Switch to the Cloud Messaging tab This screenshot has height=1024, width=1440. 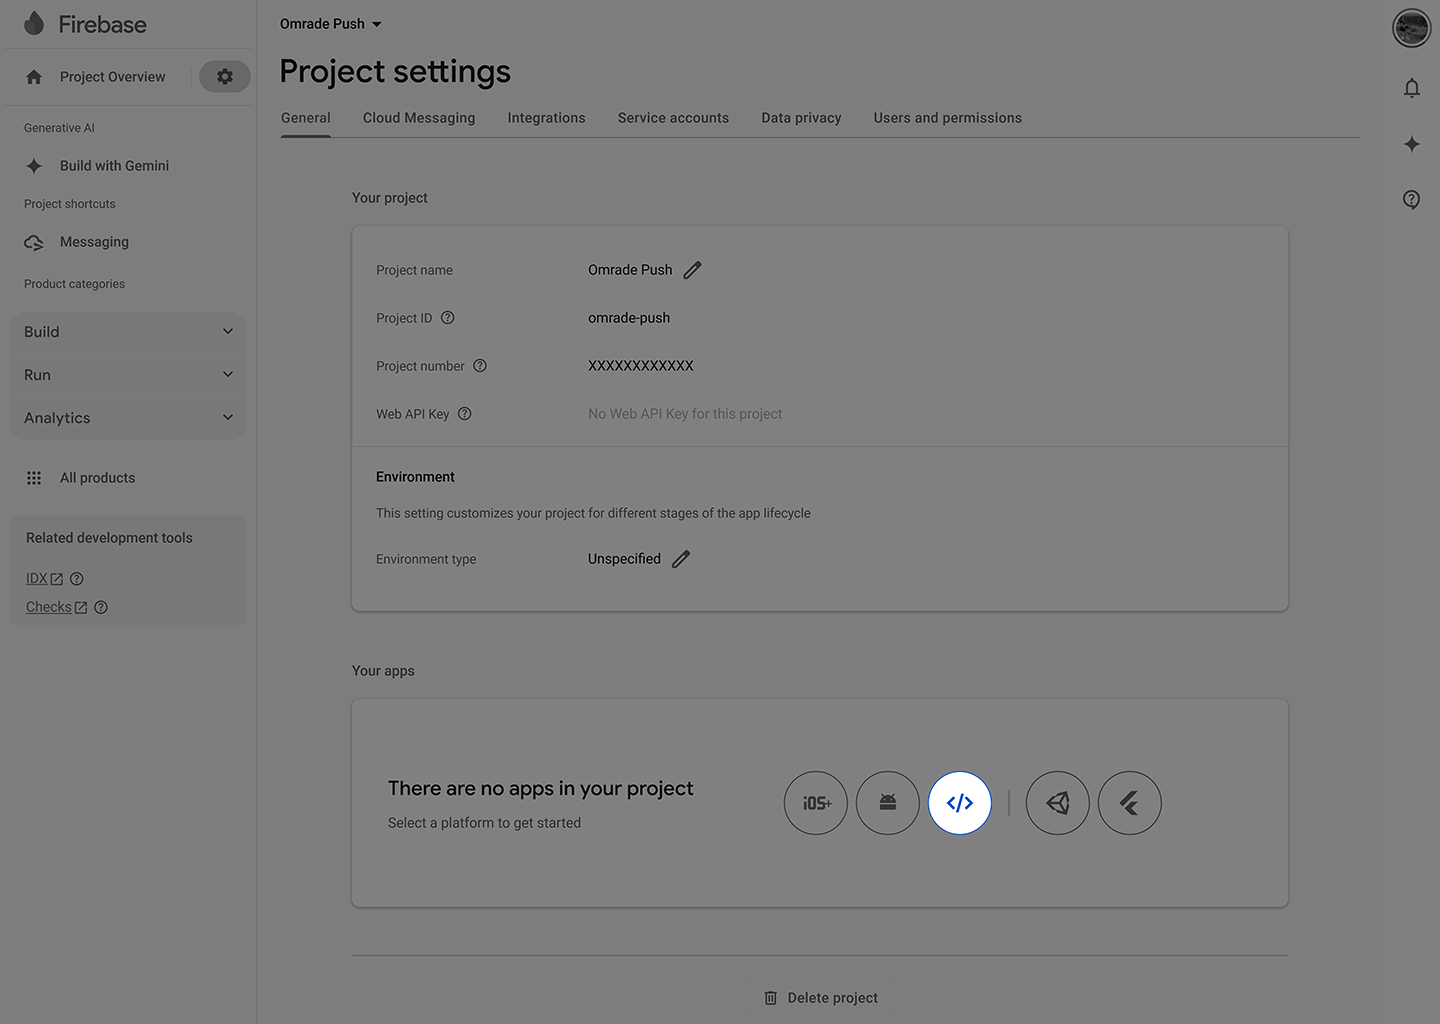(419, 118)
